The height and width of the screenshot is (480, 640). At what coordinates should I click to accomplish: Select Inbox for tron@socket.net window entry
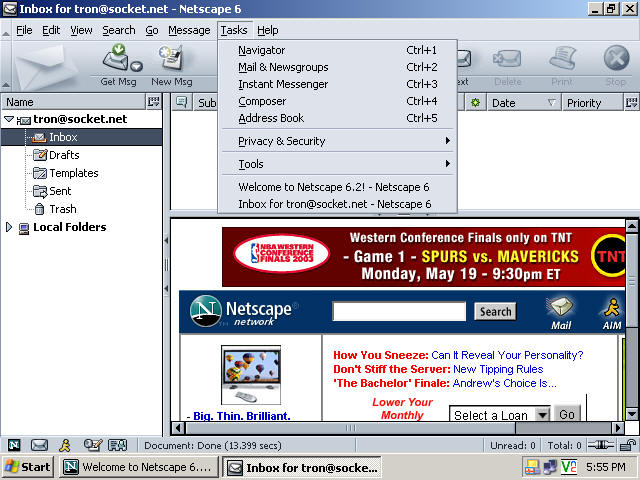tap(337, 204)
